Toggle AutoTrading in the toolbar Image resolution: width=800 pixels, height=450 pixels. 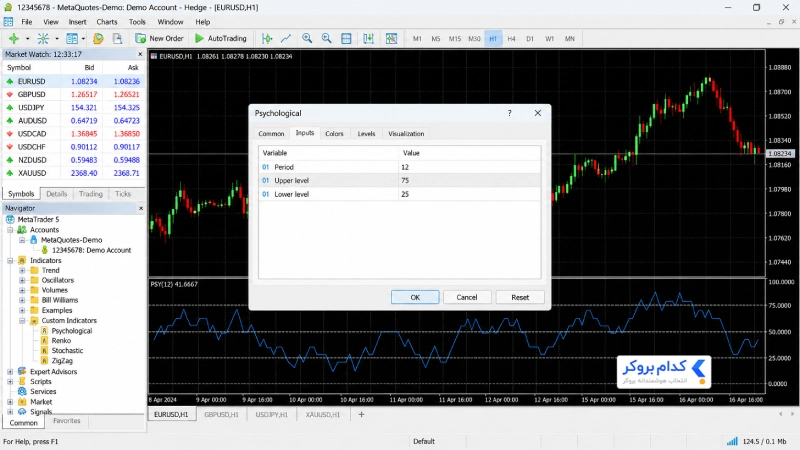point(220,38)
